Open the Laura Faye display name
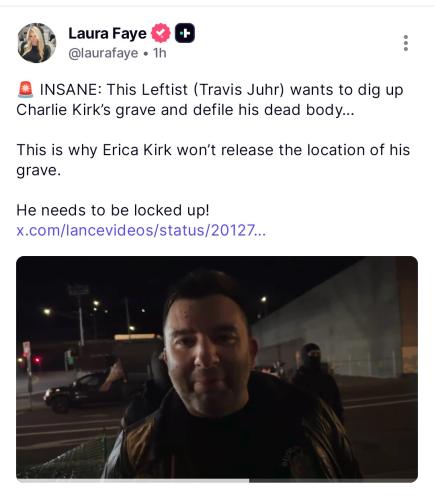Image resolution: width=434 pixels, height=500 pixels. tap(107, 33)
